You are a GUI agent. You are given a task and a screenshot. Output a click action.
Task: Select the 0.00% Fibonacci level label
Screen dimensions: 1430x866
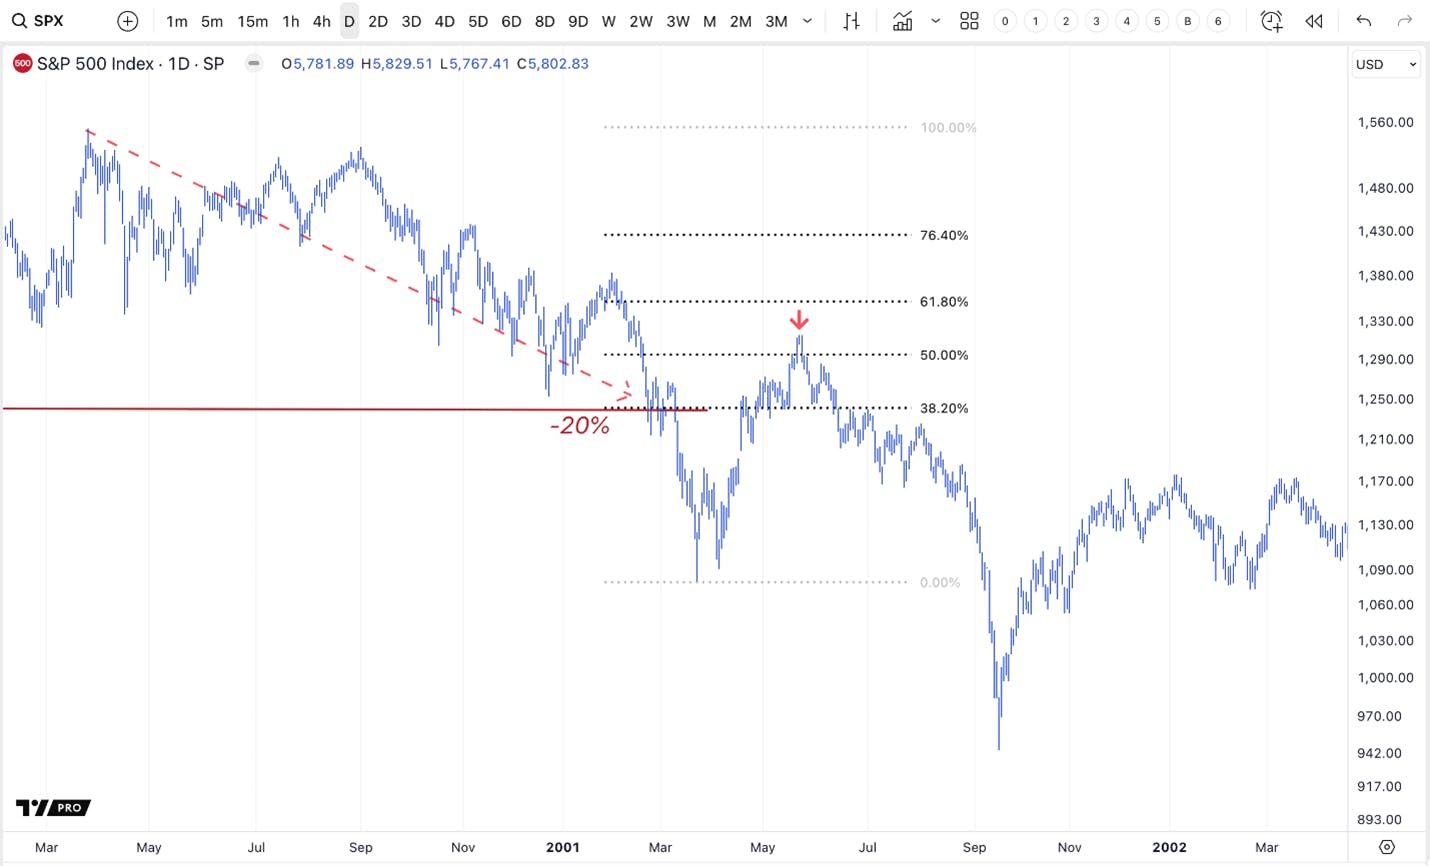point(940,582)
